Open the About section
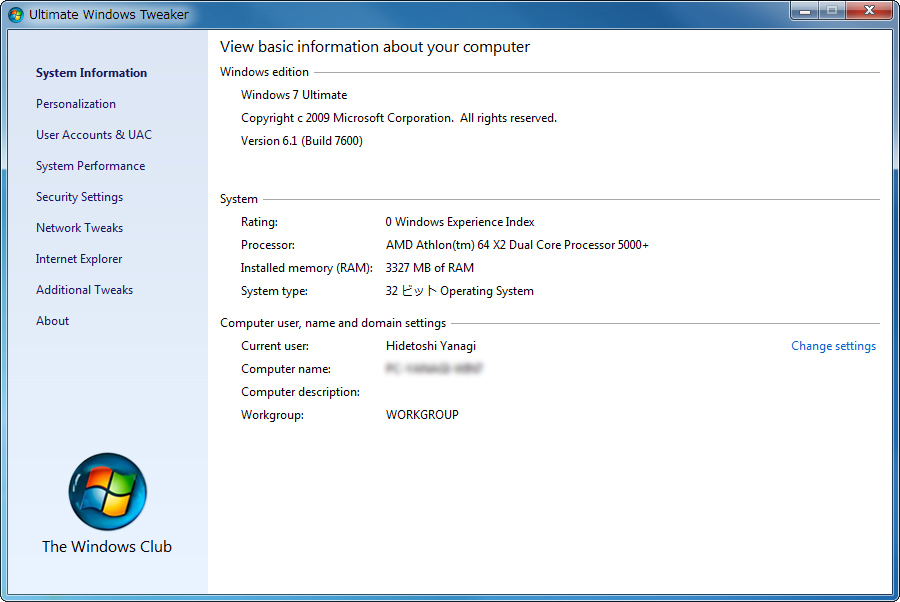The height and width of the screenshot is (602, 900). click(52, 321)
